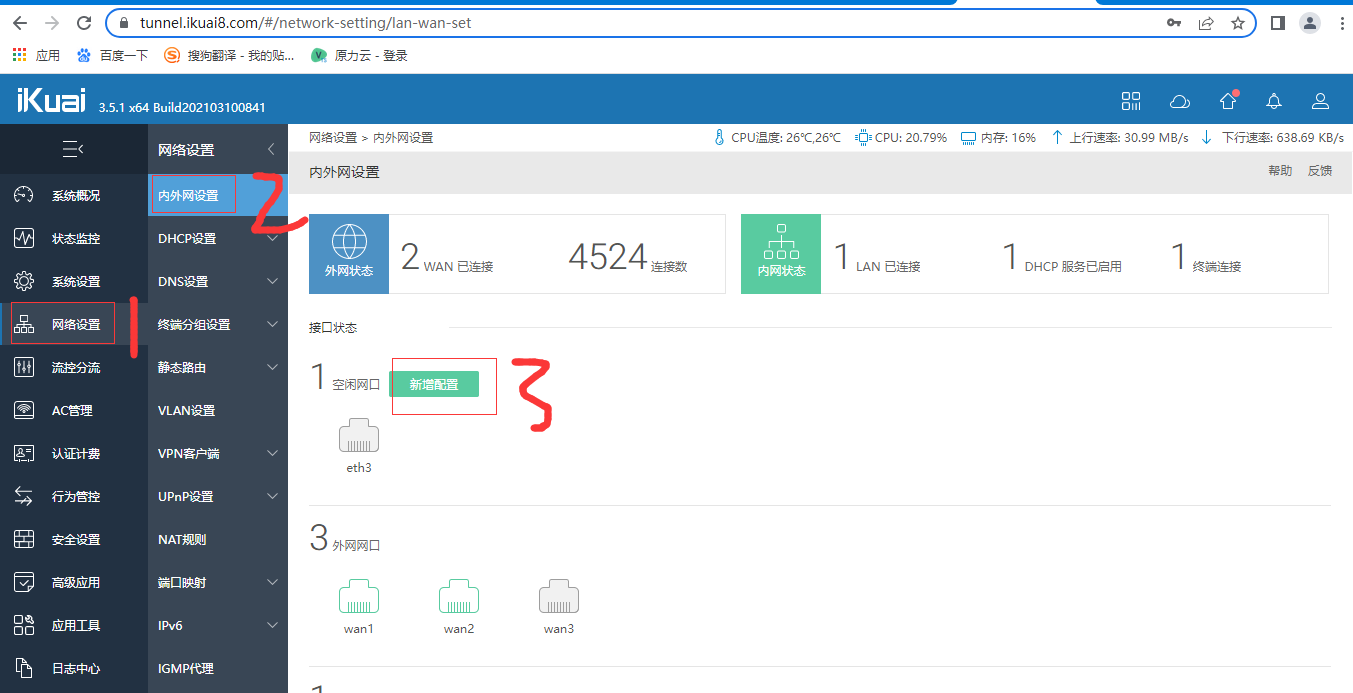Screen dimensions: 1353x693
Task: Open the 流控分流 sidebar item
Action: pos(74,367)
